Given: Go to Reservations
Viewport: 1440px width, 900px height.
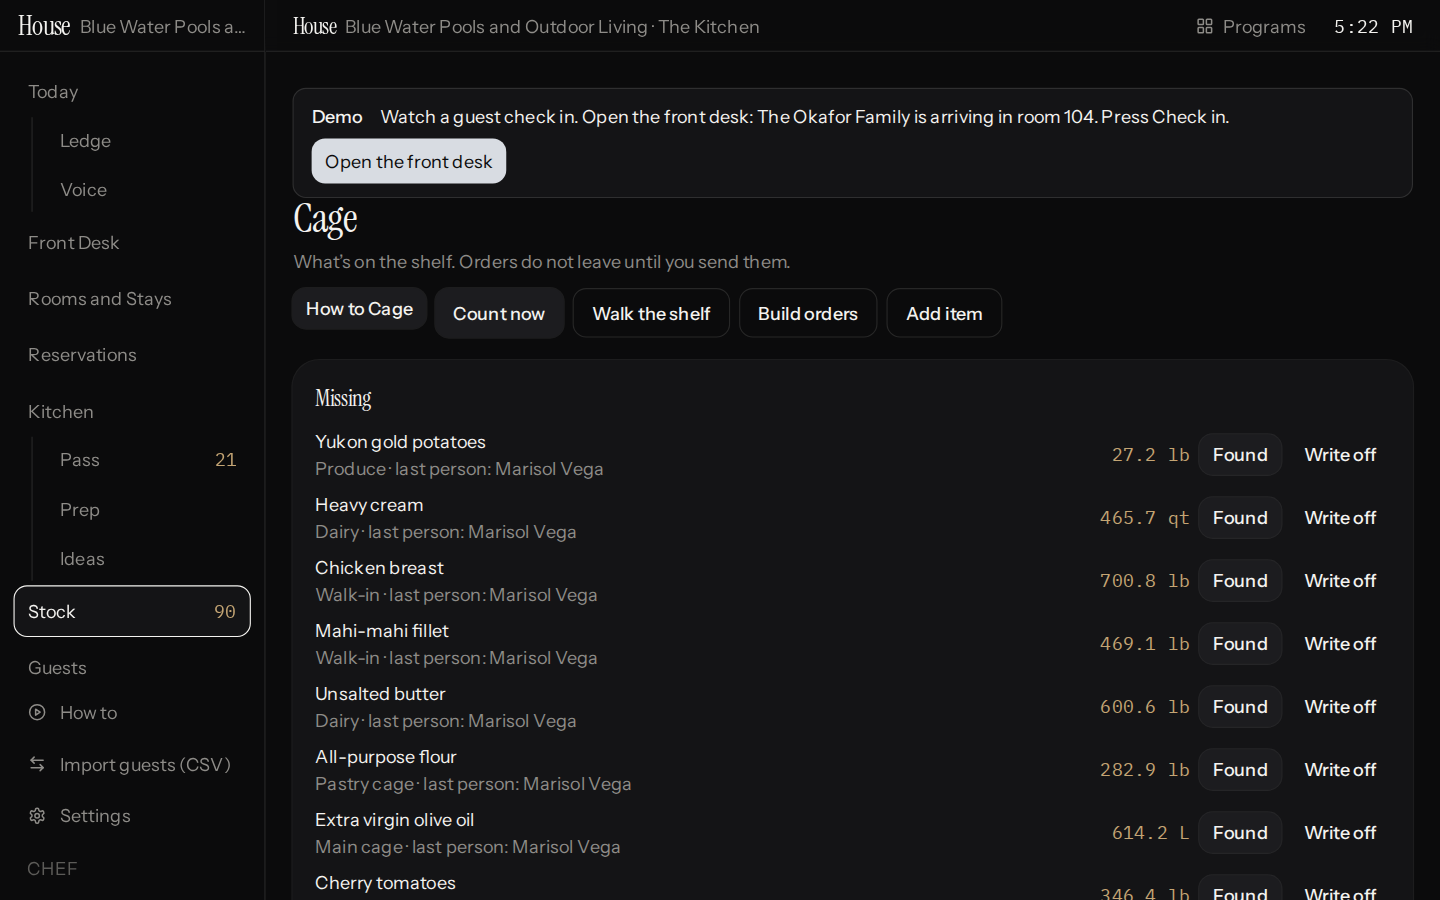Looking at the screenshot, I should [x=82, y=355].
